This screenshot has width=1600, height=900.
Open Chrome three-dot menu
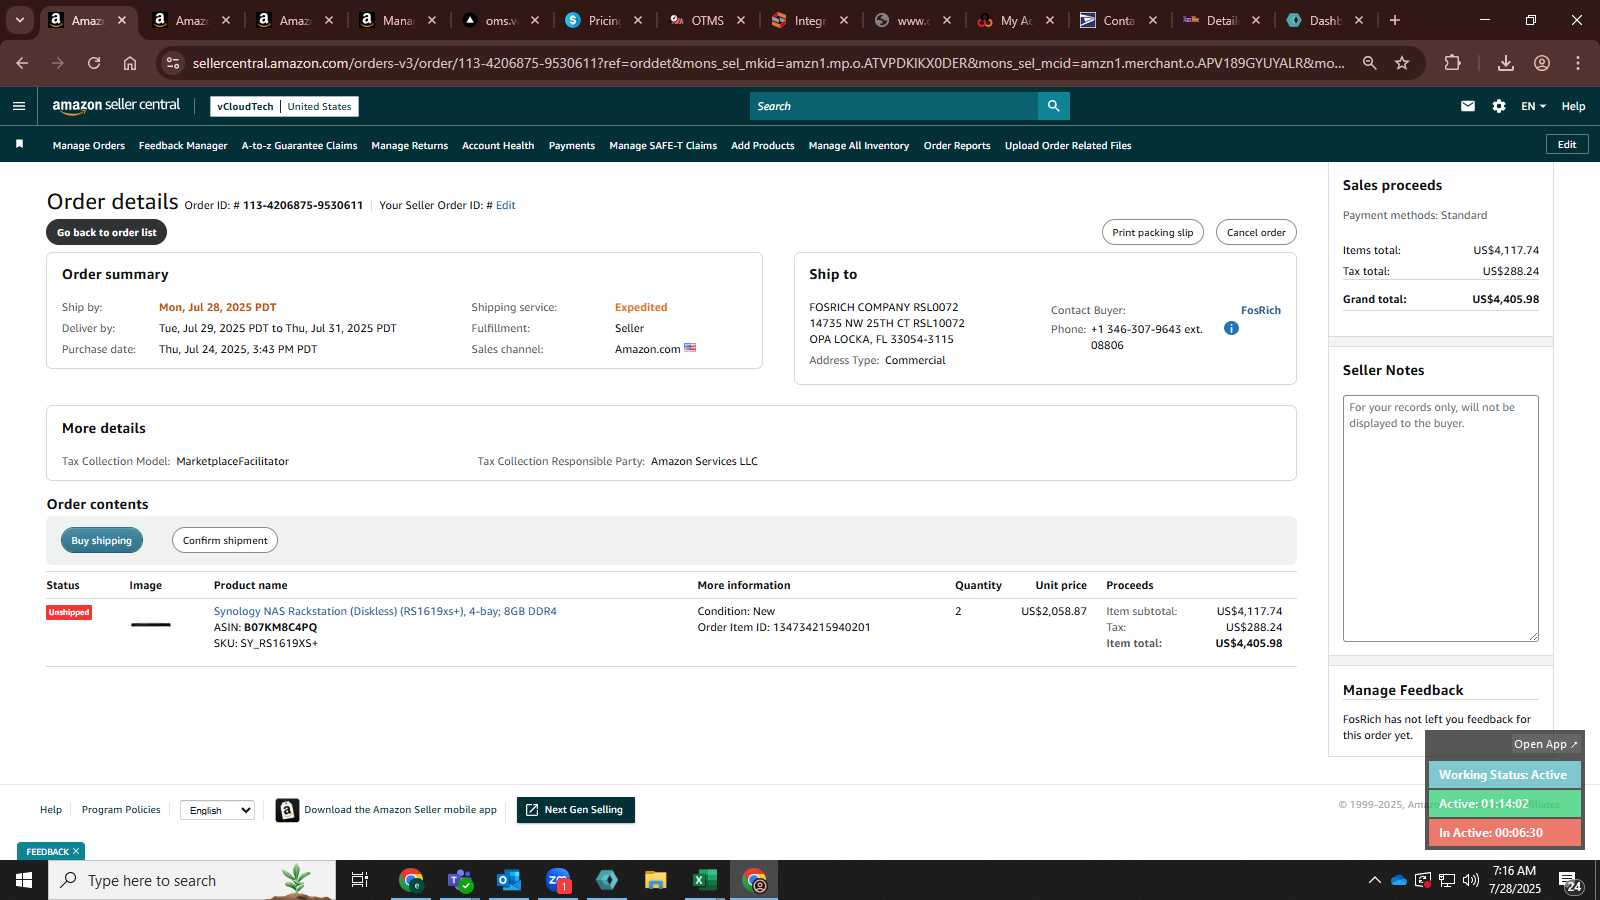coord(1578,63)
